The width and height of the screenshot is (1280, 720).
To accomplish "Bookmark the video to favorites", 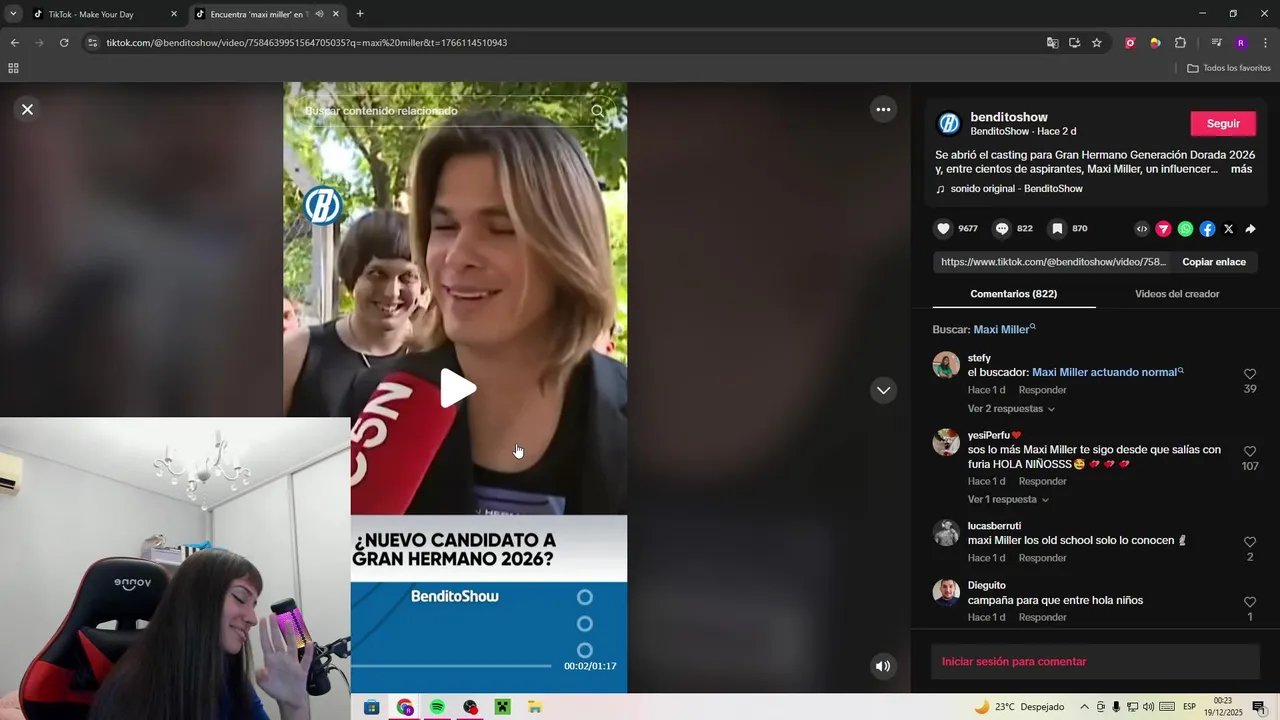I will (1057, 229).
